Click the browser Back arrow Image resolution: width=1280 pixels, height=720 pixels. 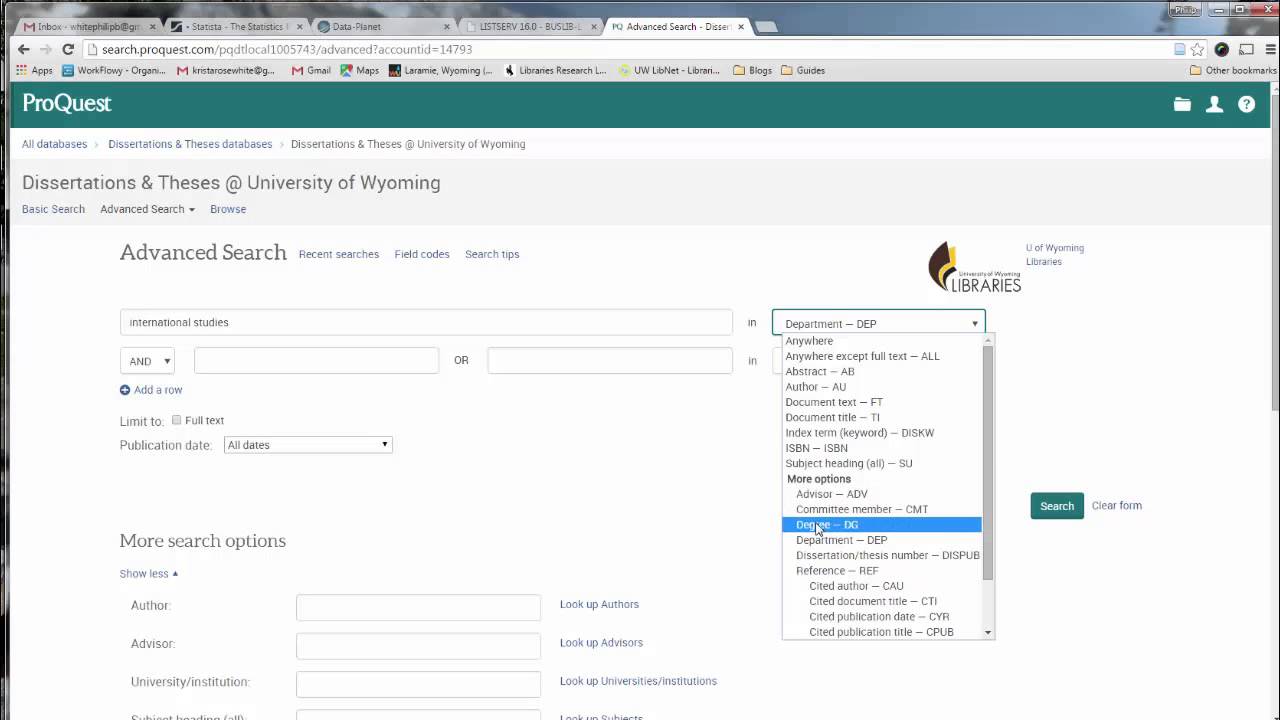[x=24, y=49]
